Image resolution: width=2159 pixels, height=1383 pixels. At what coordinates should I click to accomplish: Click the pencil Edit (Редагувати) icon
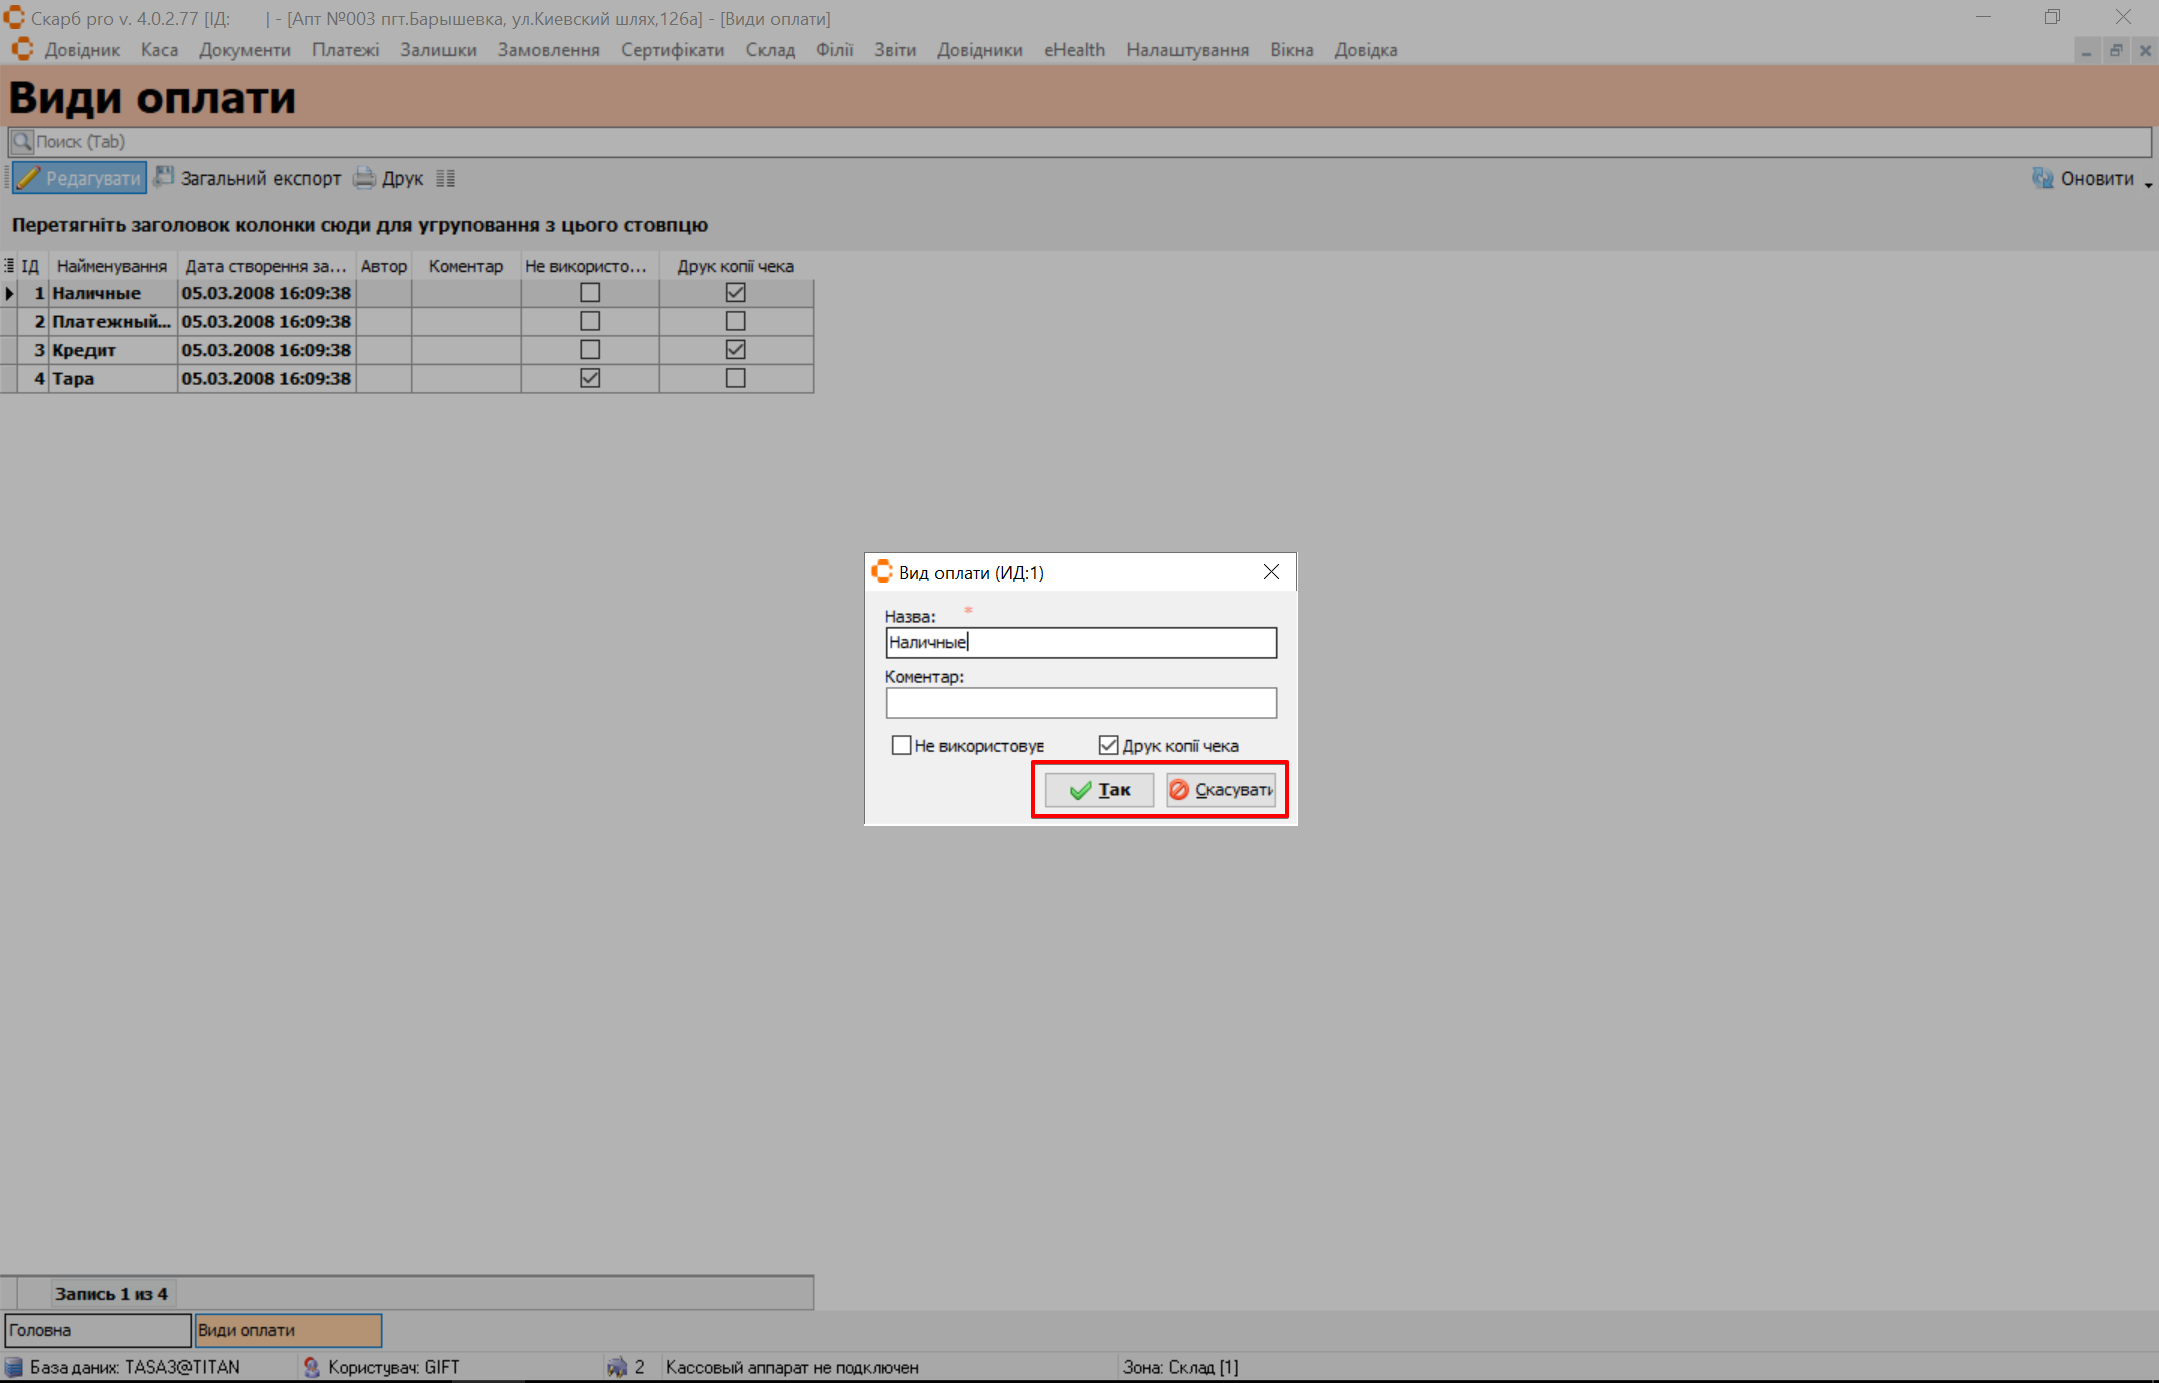point(28,178)
